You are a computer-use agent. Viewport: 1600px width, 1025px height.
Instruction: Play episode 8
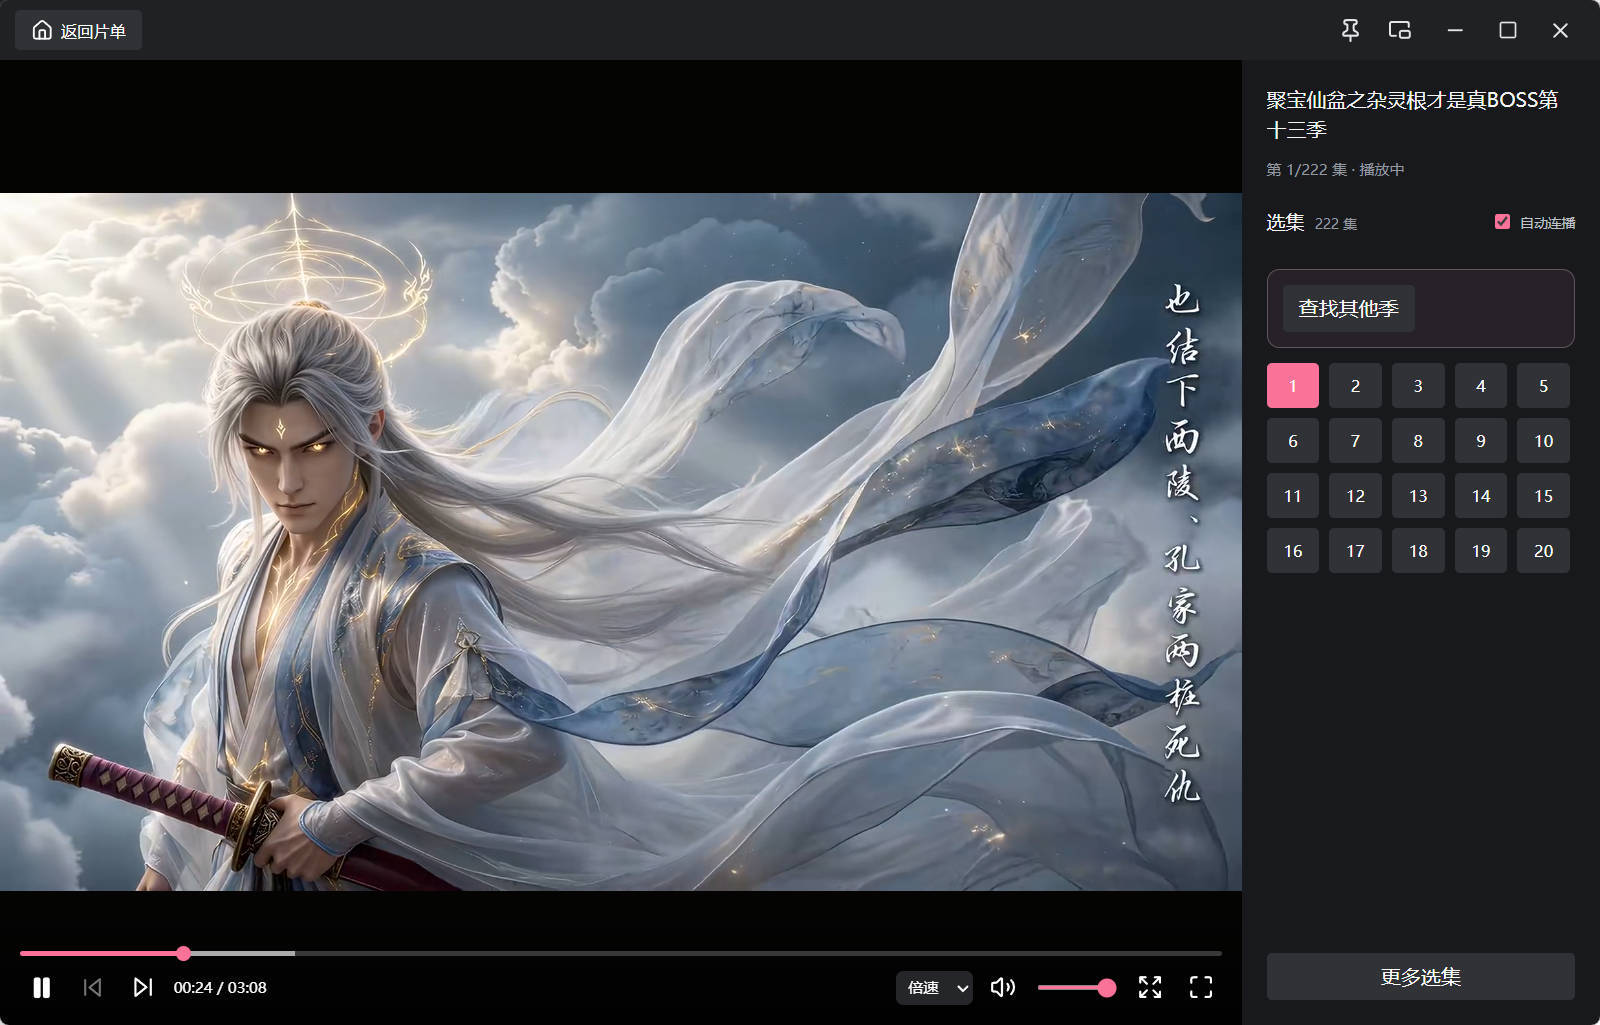(x=1418, y=441)
